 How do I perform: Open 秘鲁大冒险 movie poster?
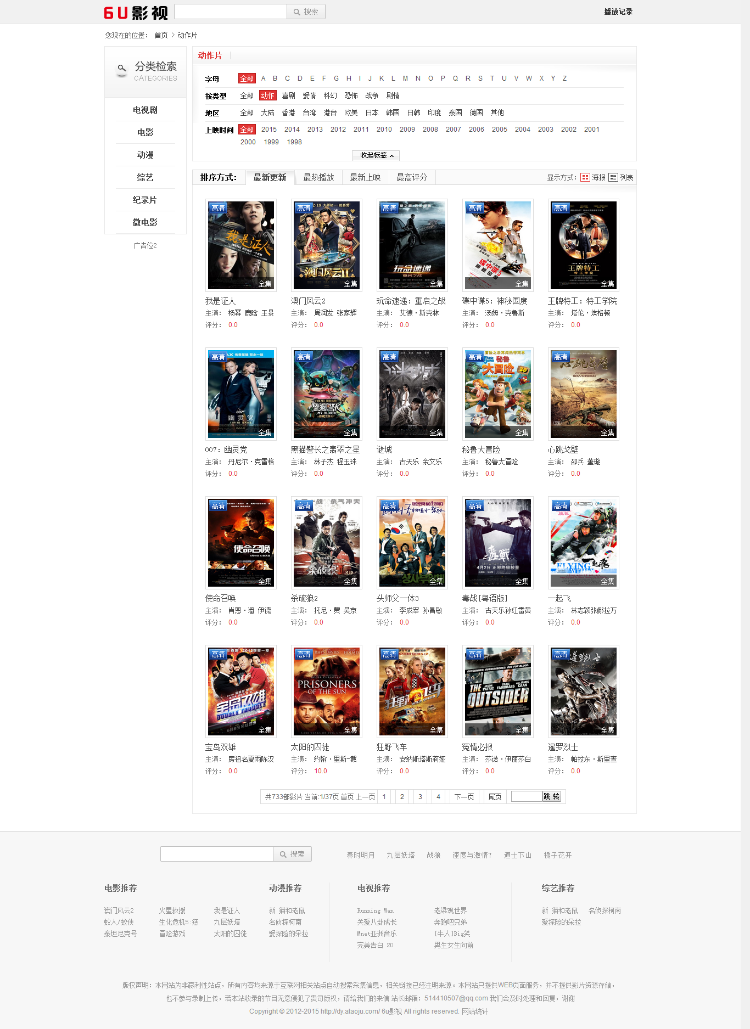(497, 394)
